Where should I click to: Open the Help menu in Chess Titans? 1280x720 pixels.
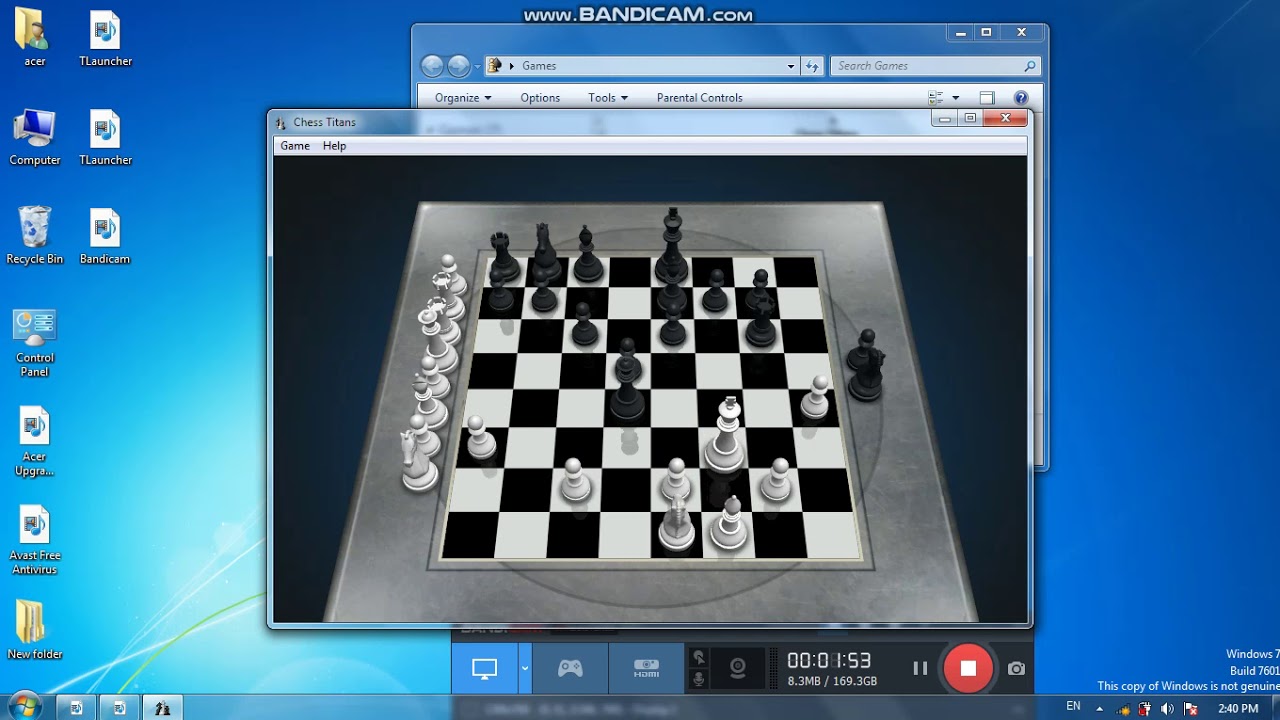pyautogui.click(x=334, y=146)
